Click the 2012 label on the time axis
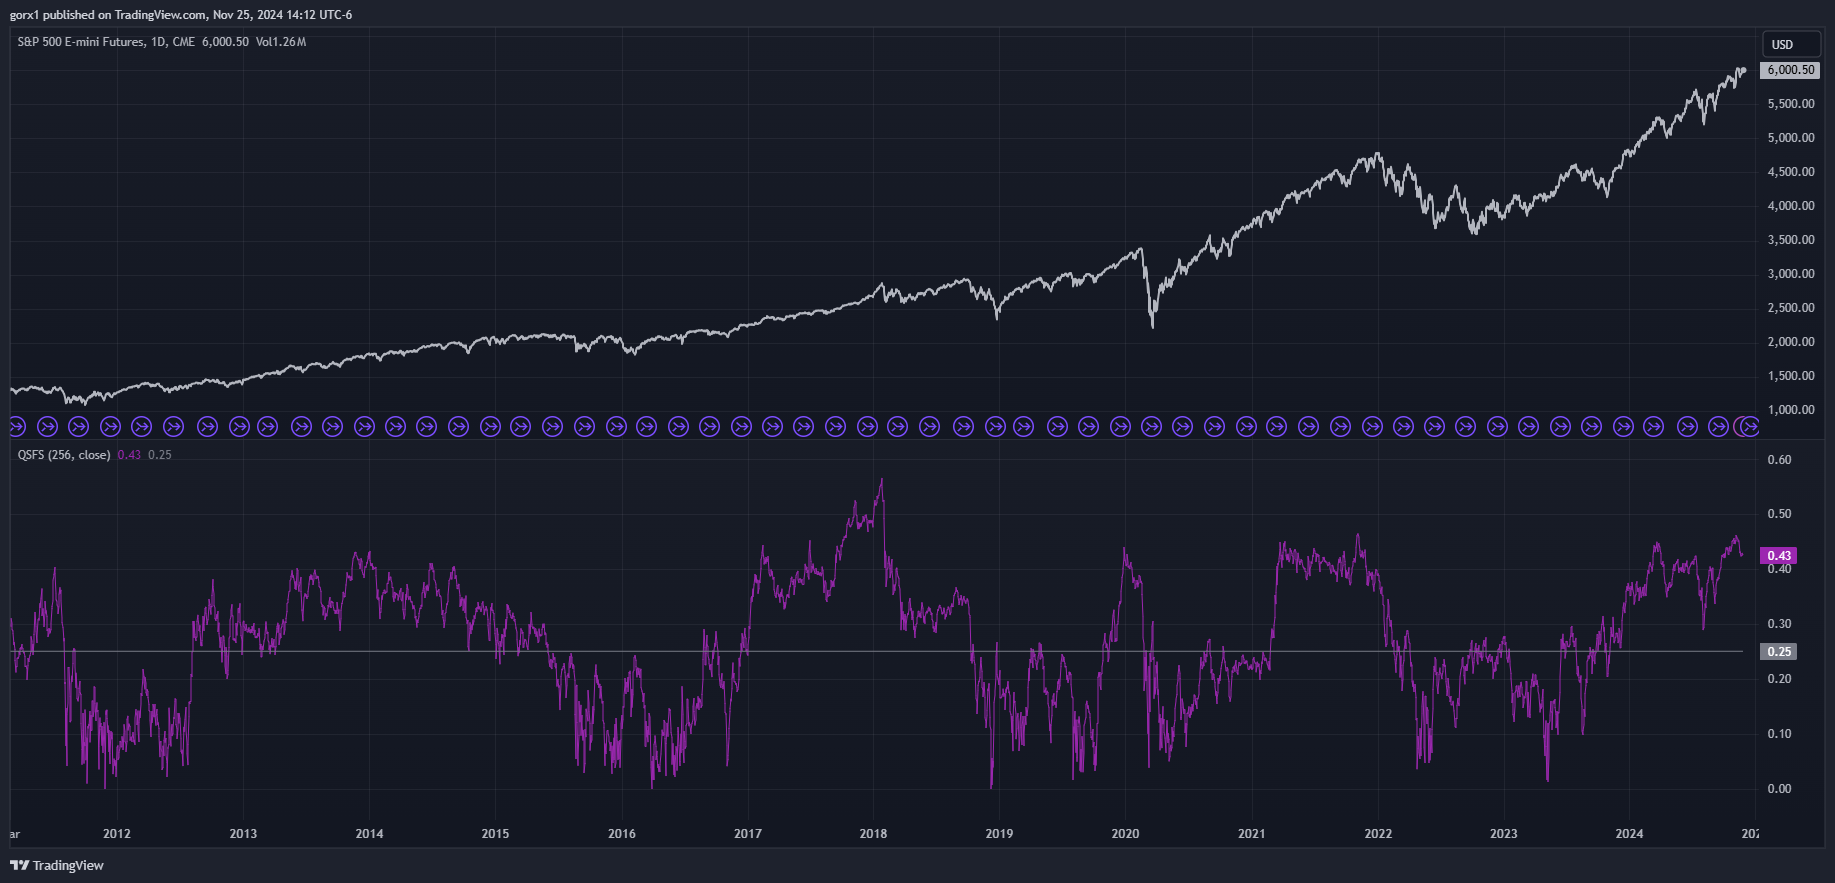Image resolution: width=1835 pixels, height=883 pixels. pos(117,834)
